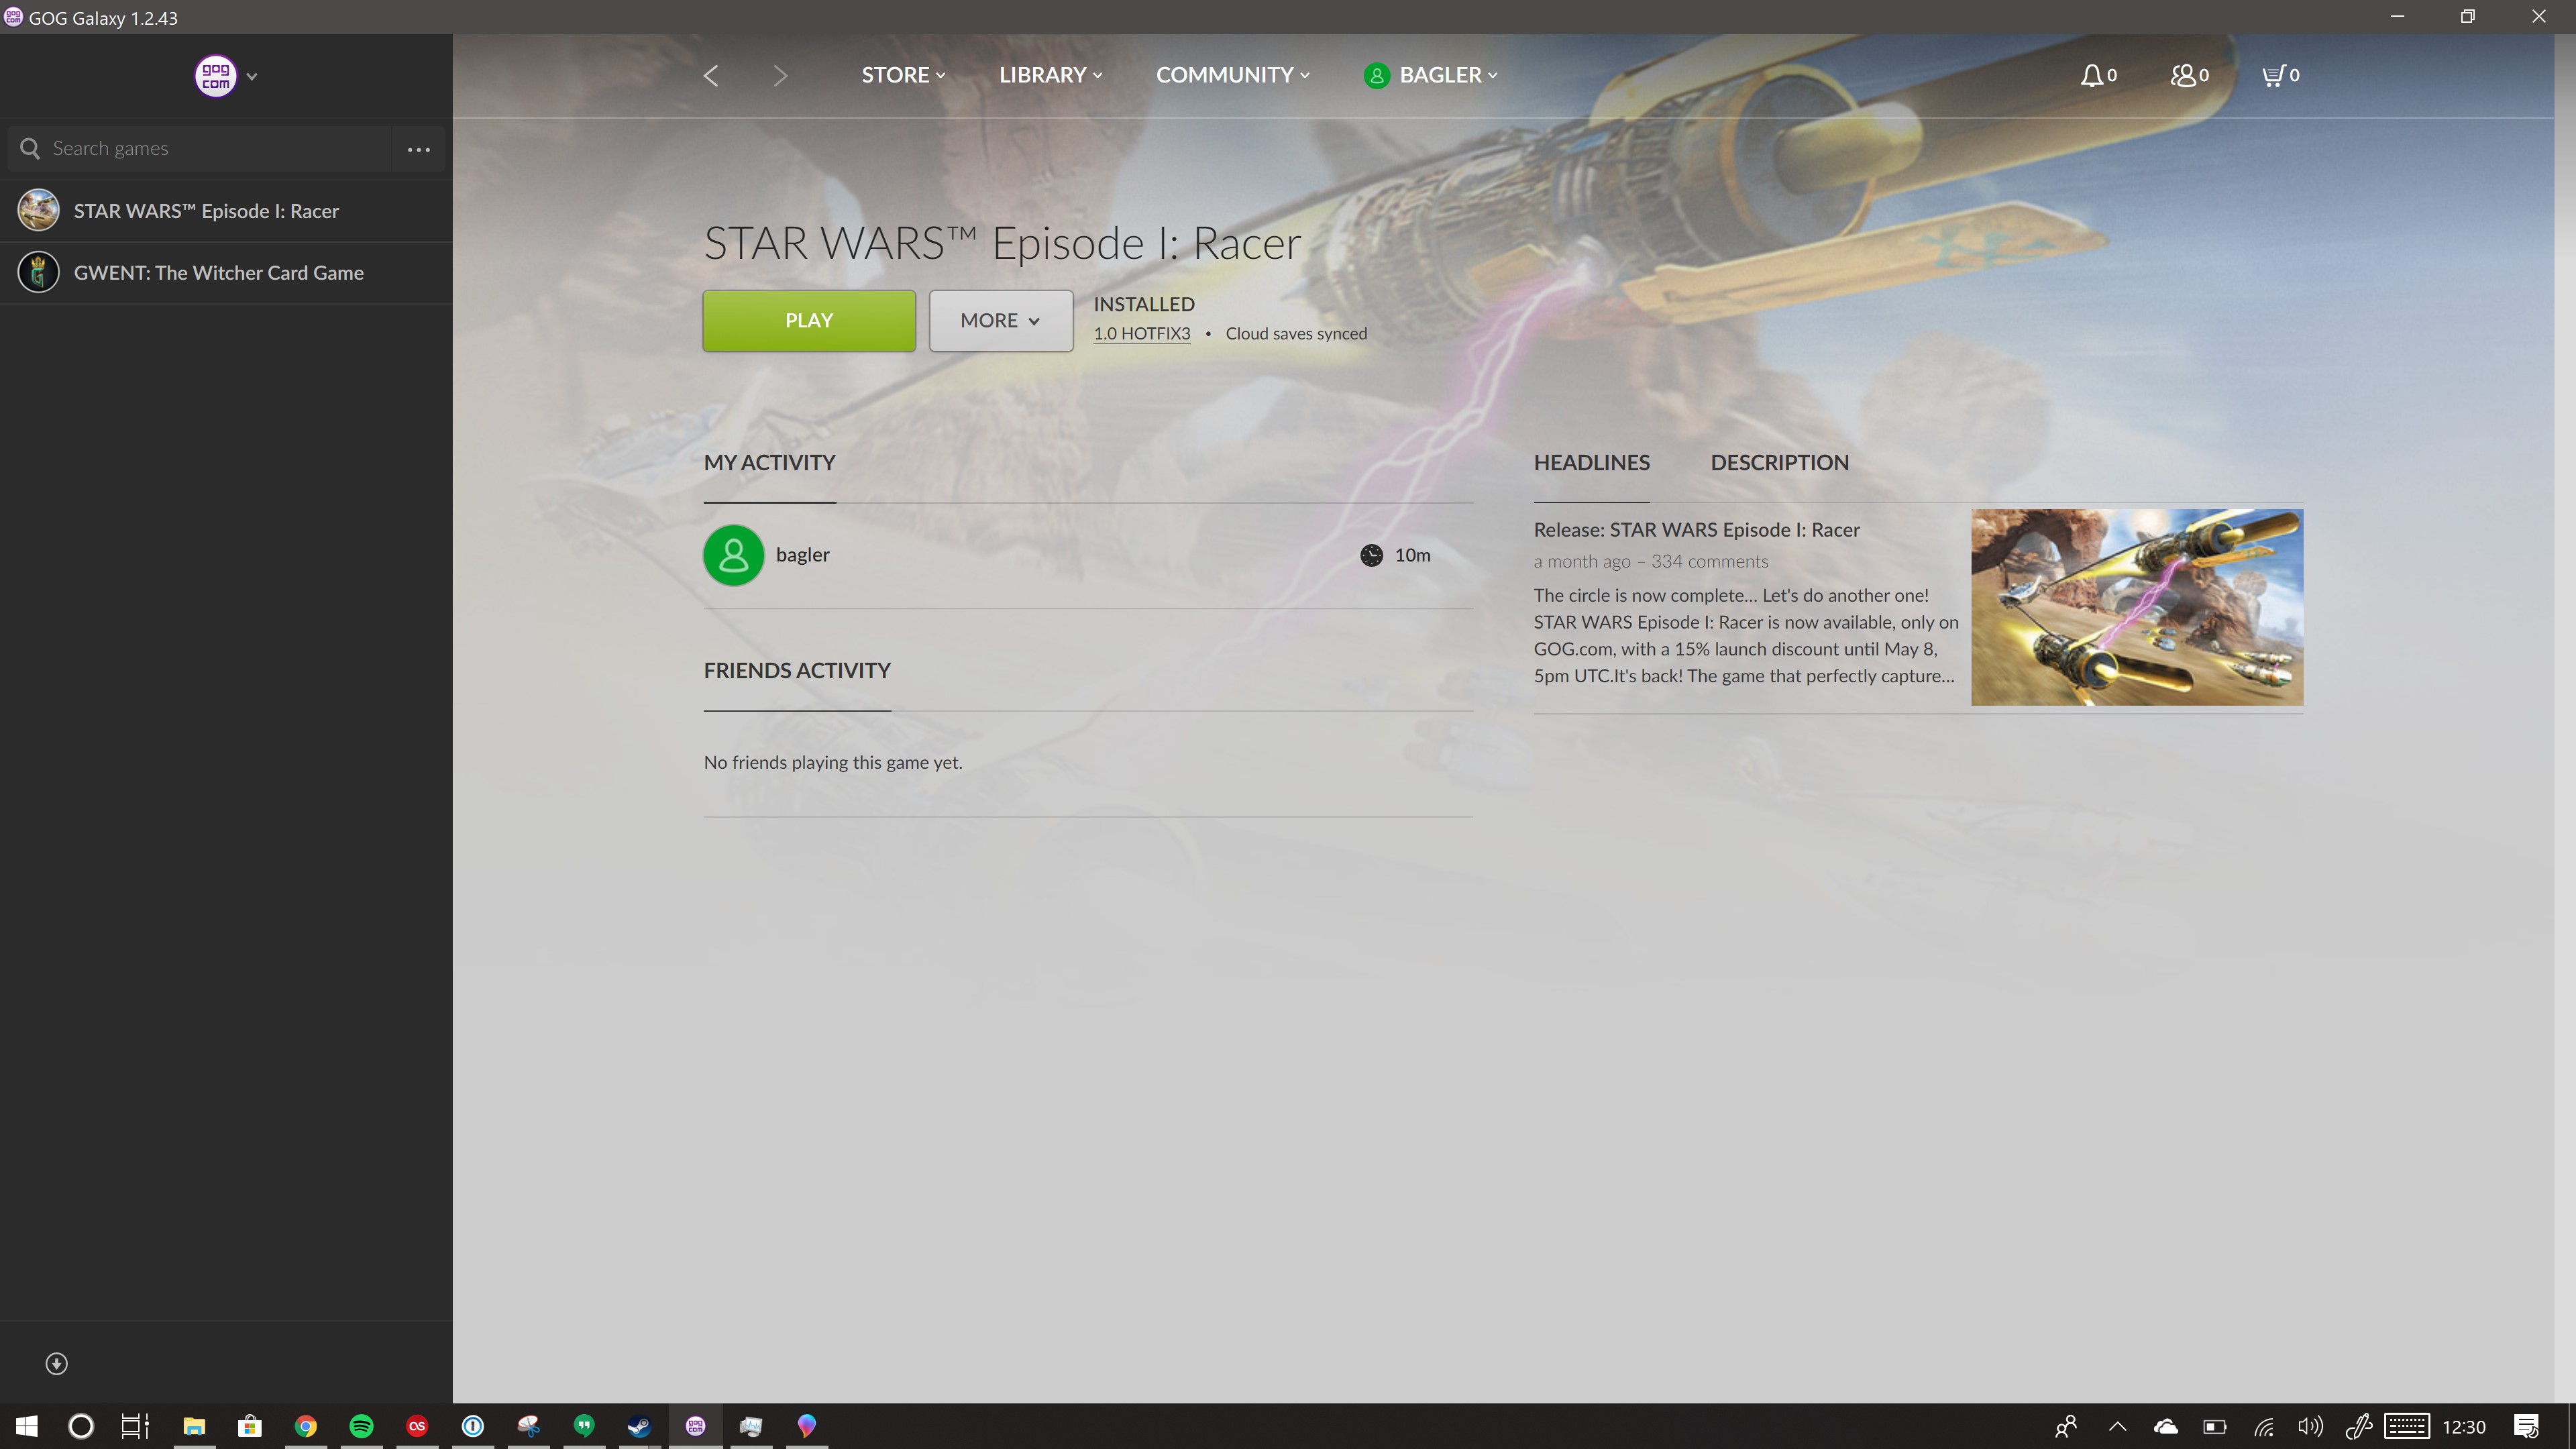This screenshot has width=2576, height=1449.
Task: Open the COMMUNITY menu
Action: (1231, 75)
